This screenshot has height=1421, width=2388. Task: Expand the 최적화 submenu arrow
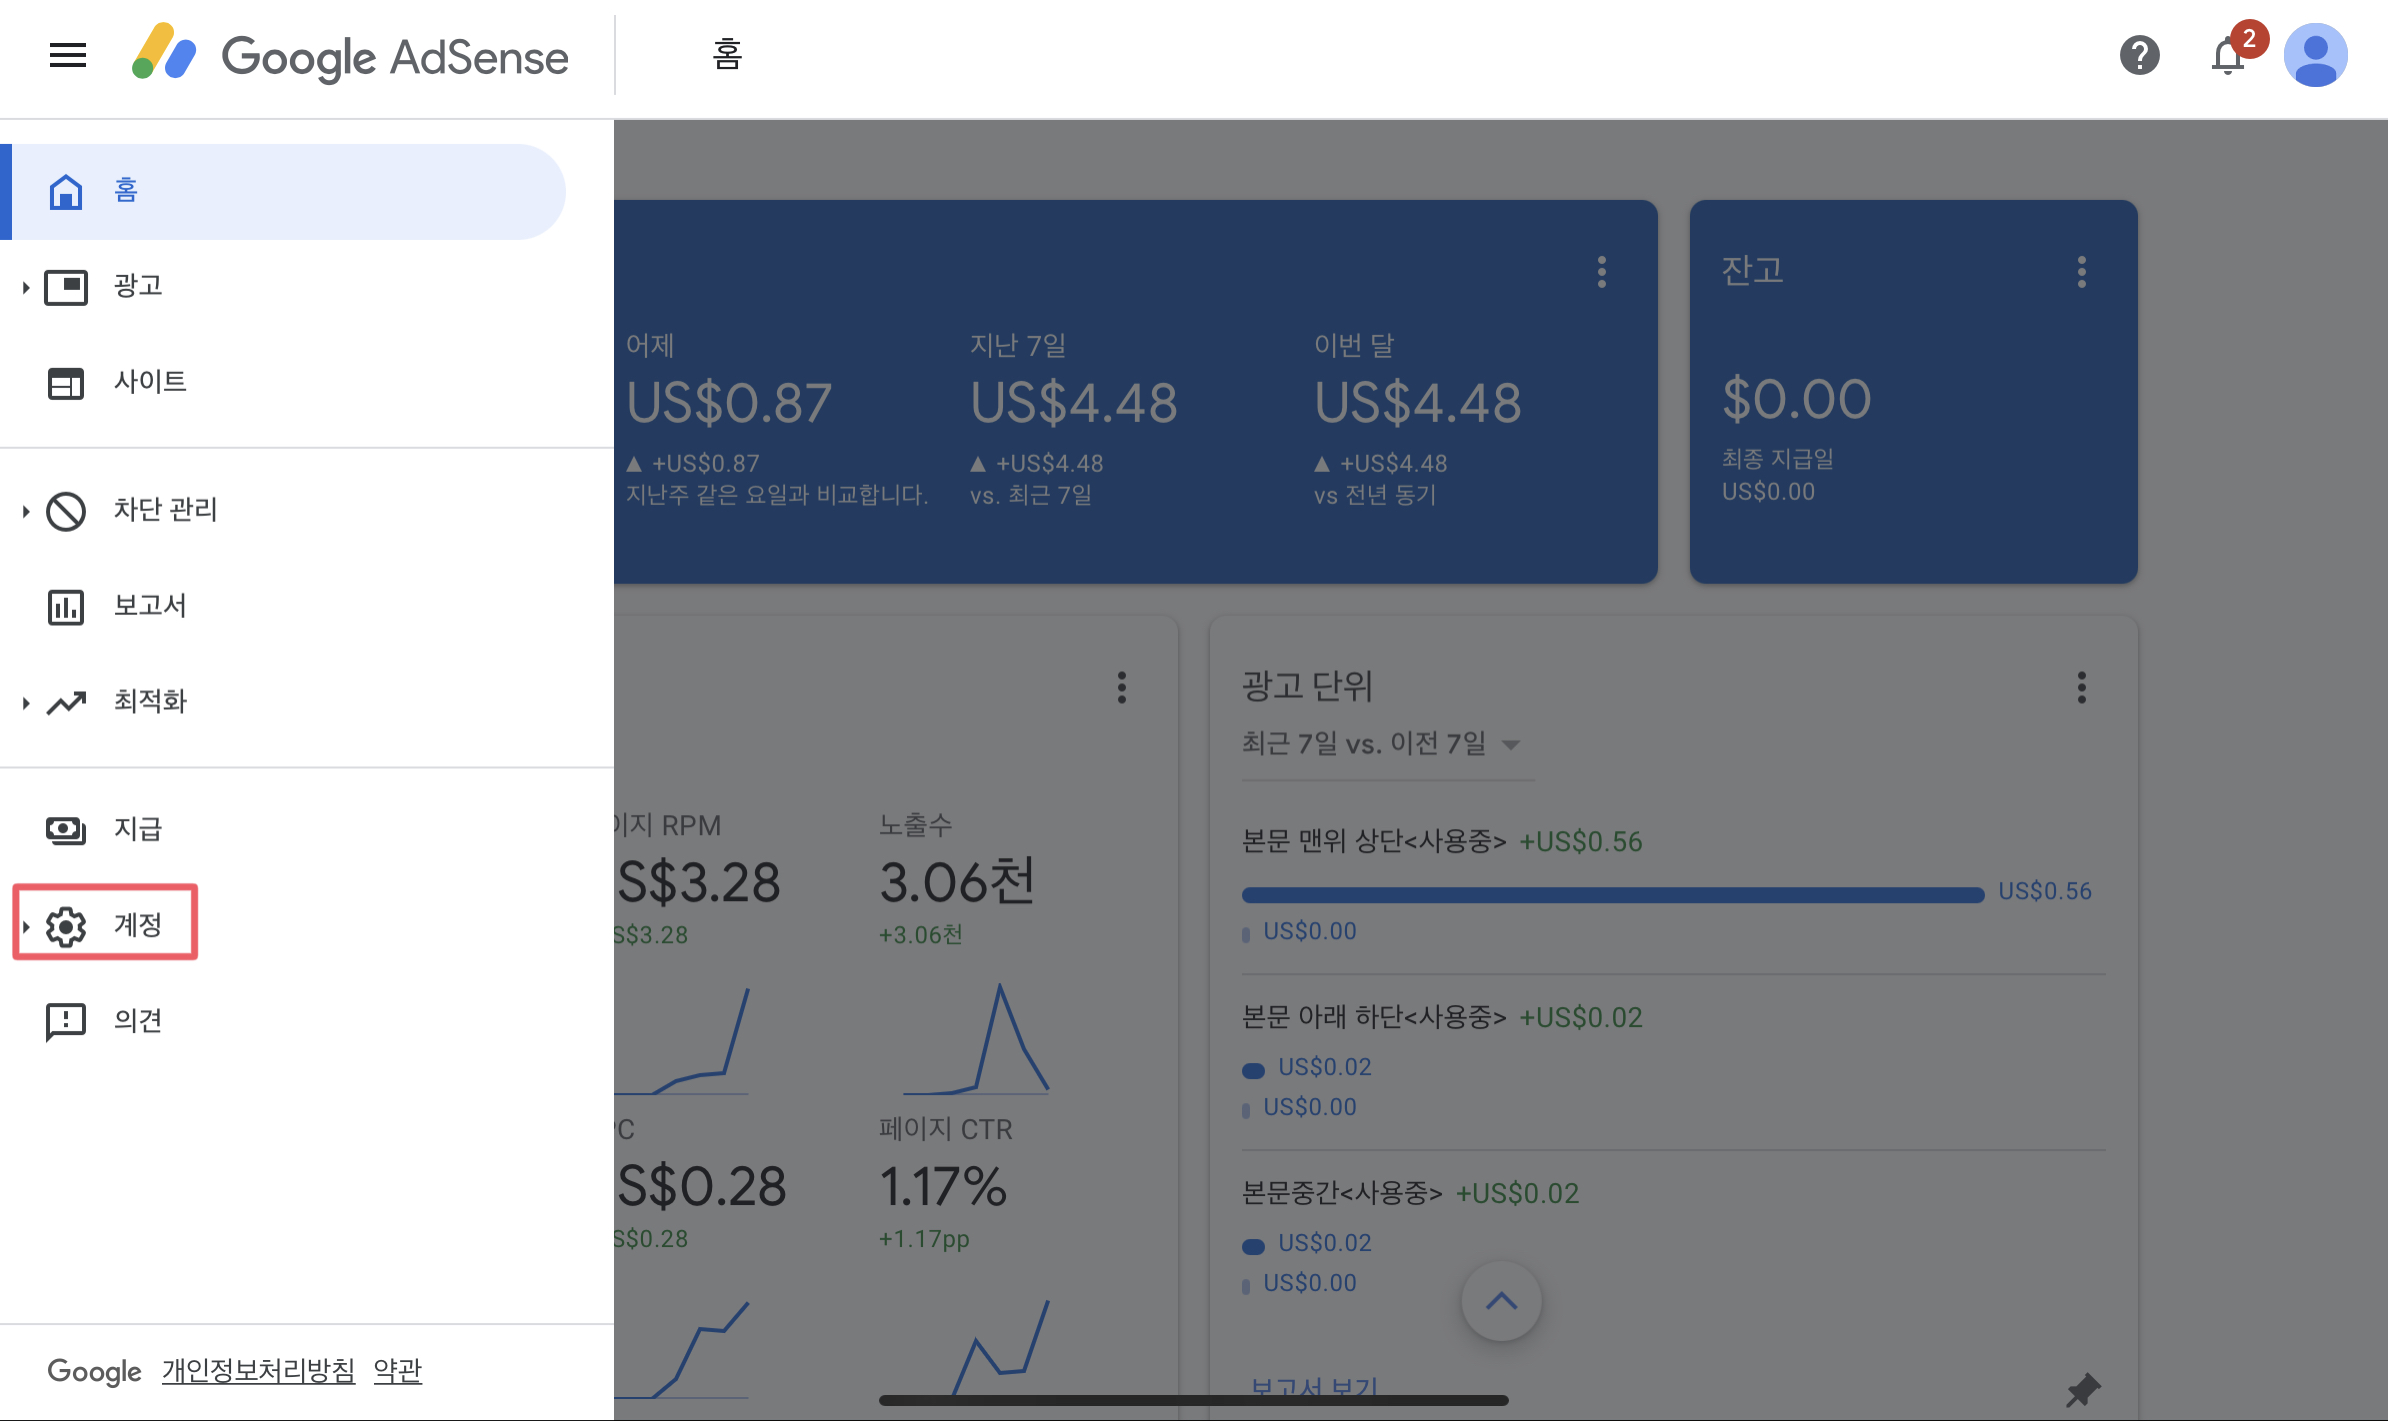tap(25, 703)
